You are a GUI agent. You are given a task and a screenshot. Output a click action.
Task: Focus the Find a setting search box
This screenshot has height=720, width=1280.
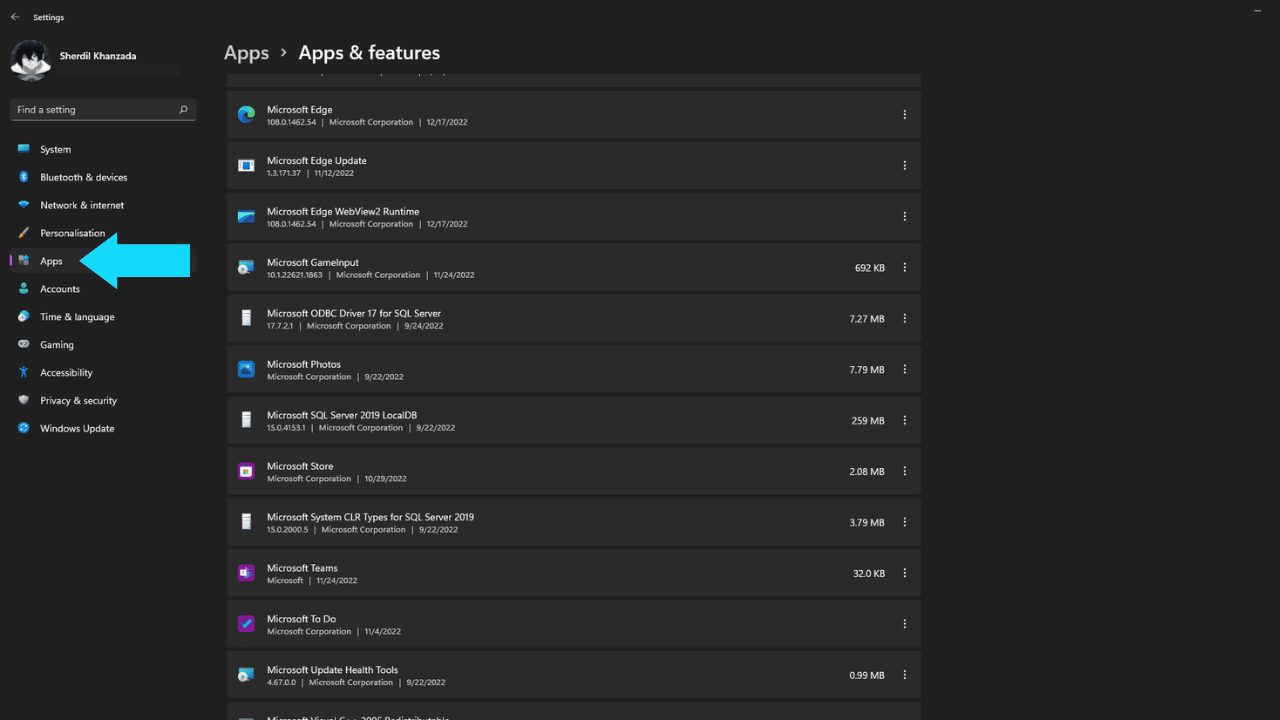103,110
